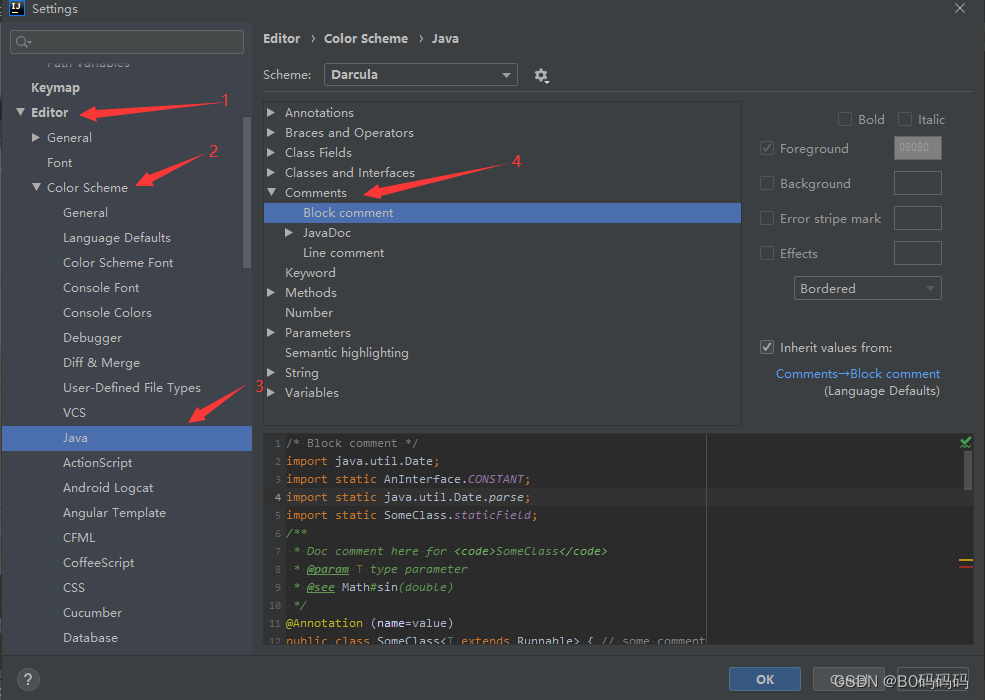
Task: Expand Braces and Operators category
Action: coord(271,133)
